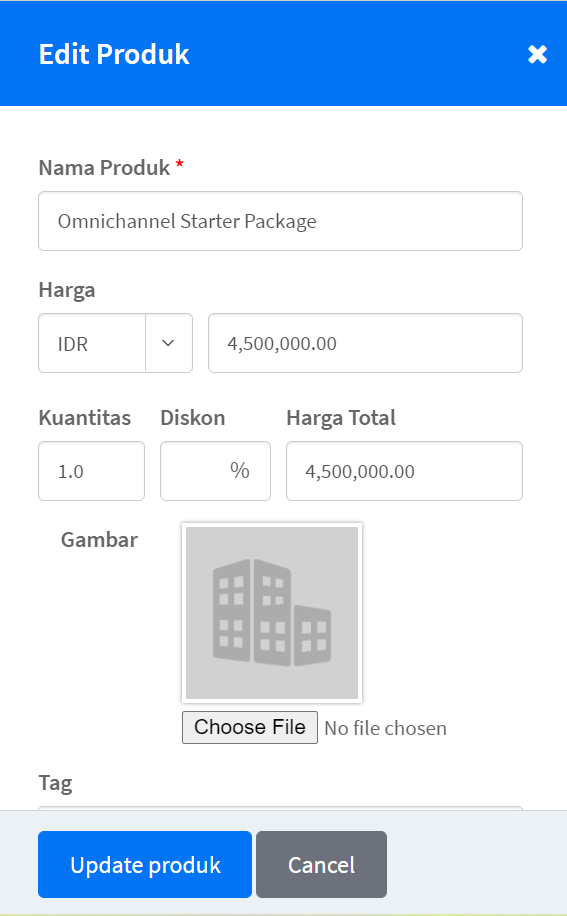Screen dimensions: 567x916
Task: Close the Edit Produk dialog with X
Action: tap(537, 54)
